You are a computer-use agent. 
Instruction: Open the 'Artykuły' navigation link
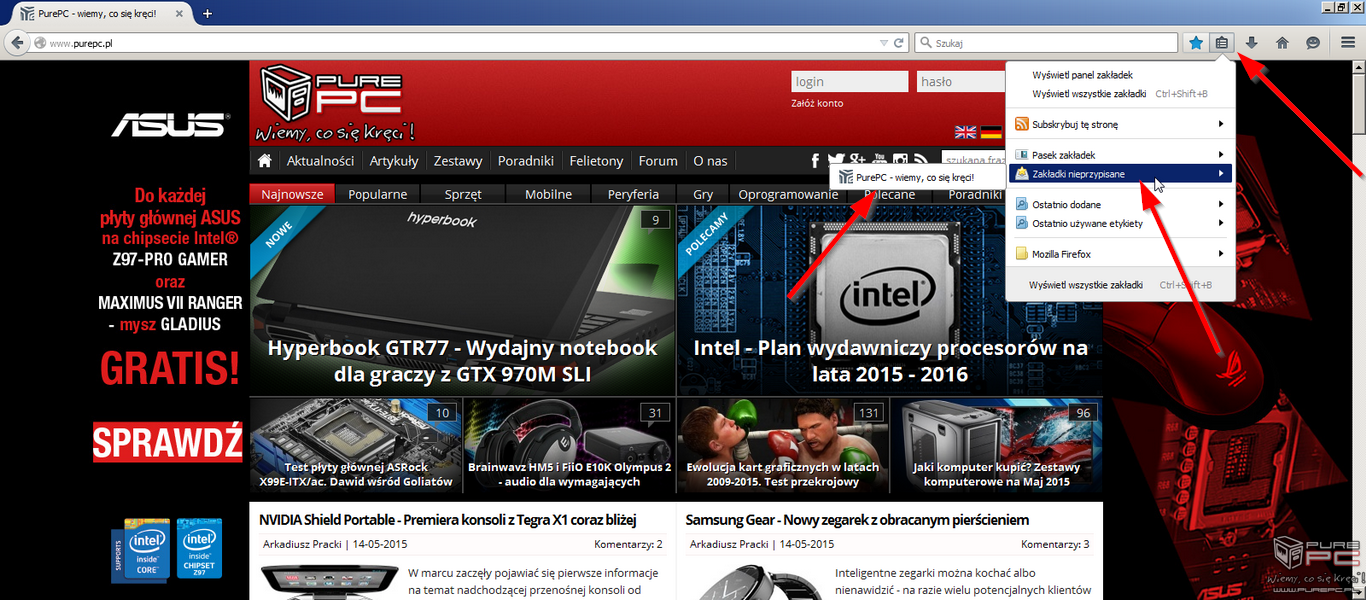(x=394, y=161)
